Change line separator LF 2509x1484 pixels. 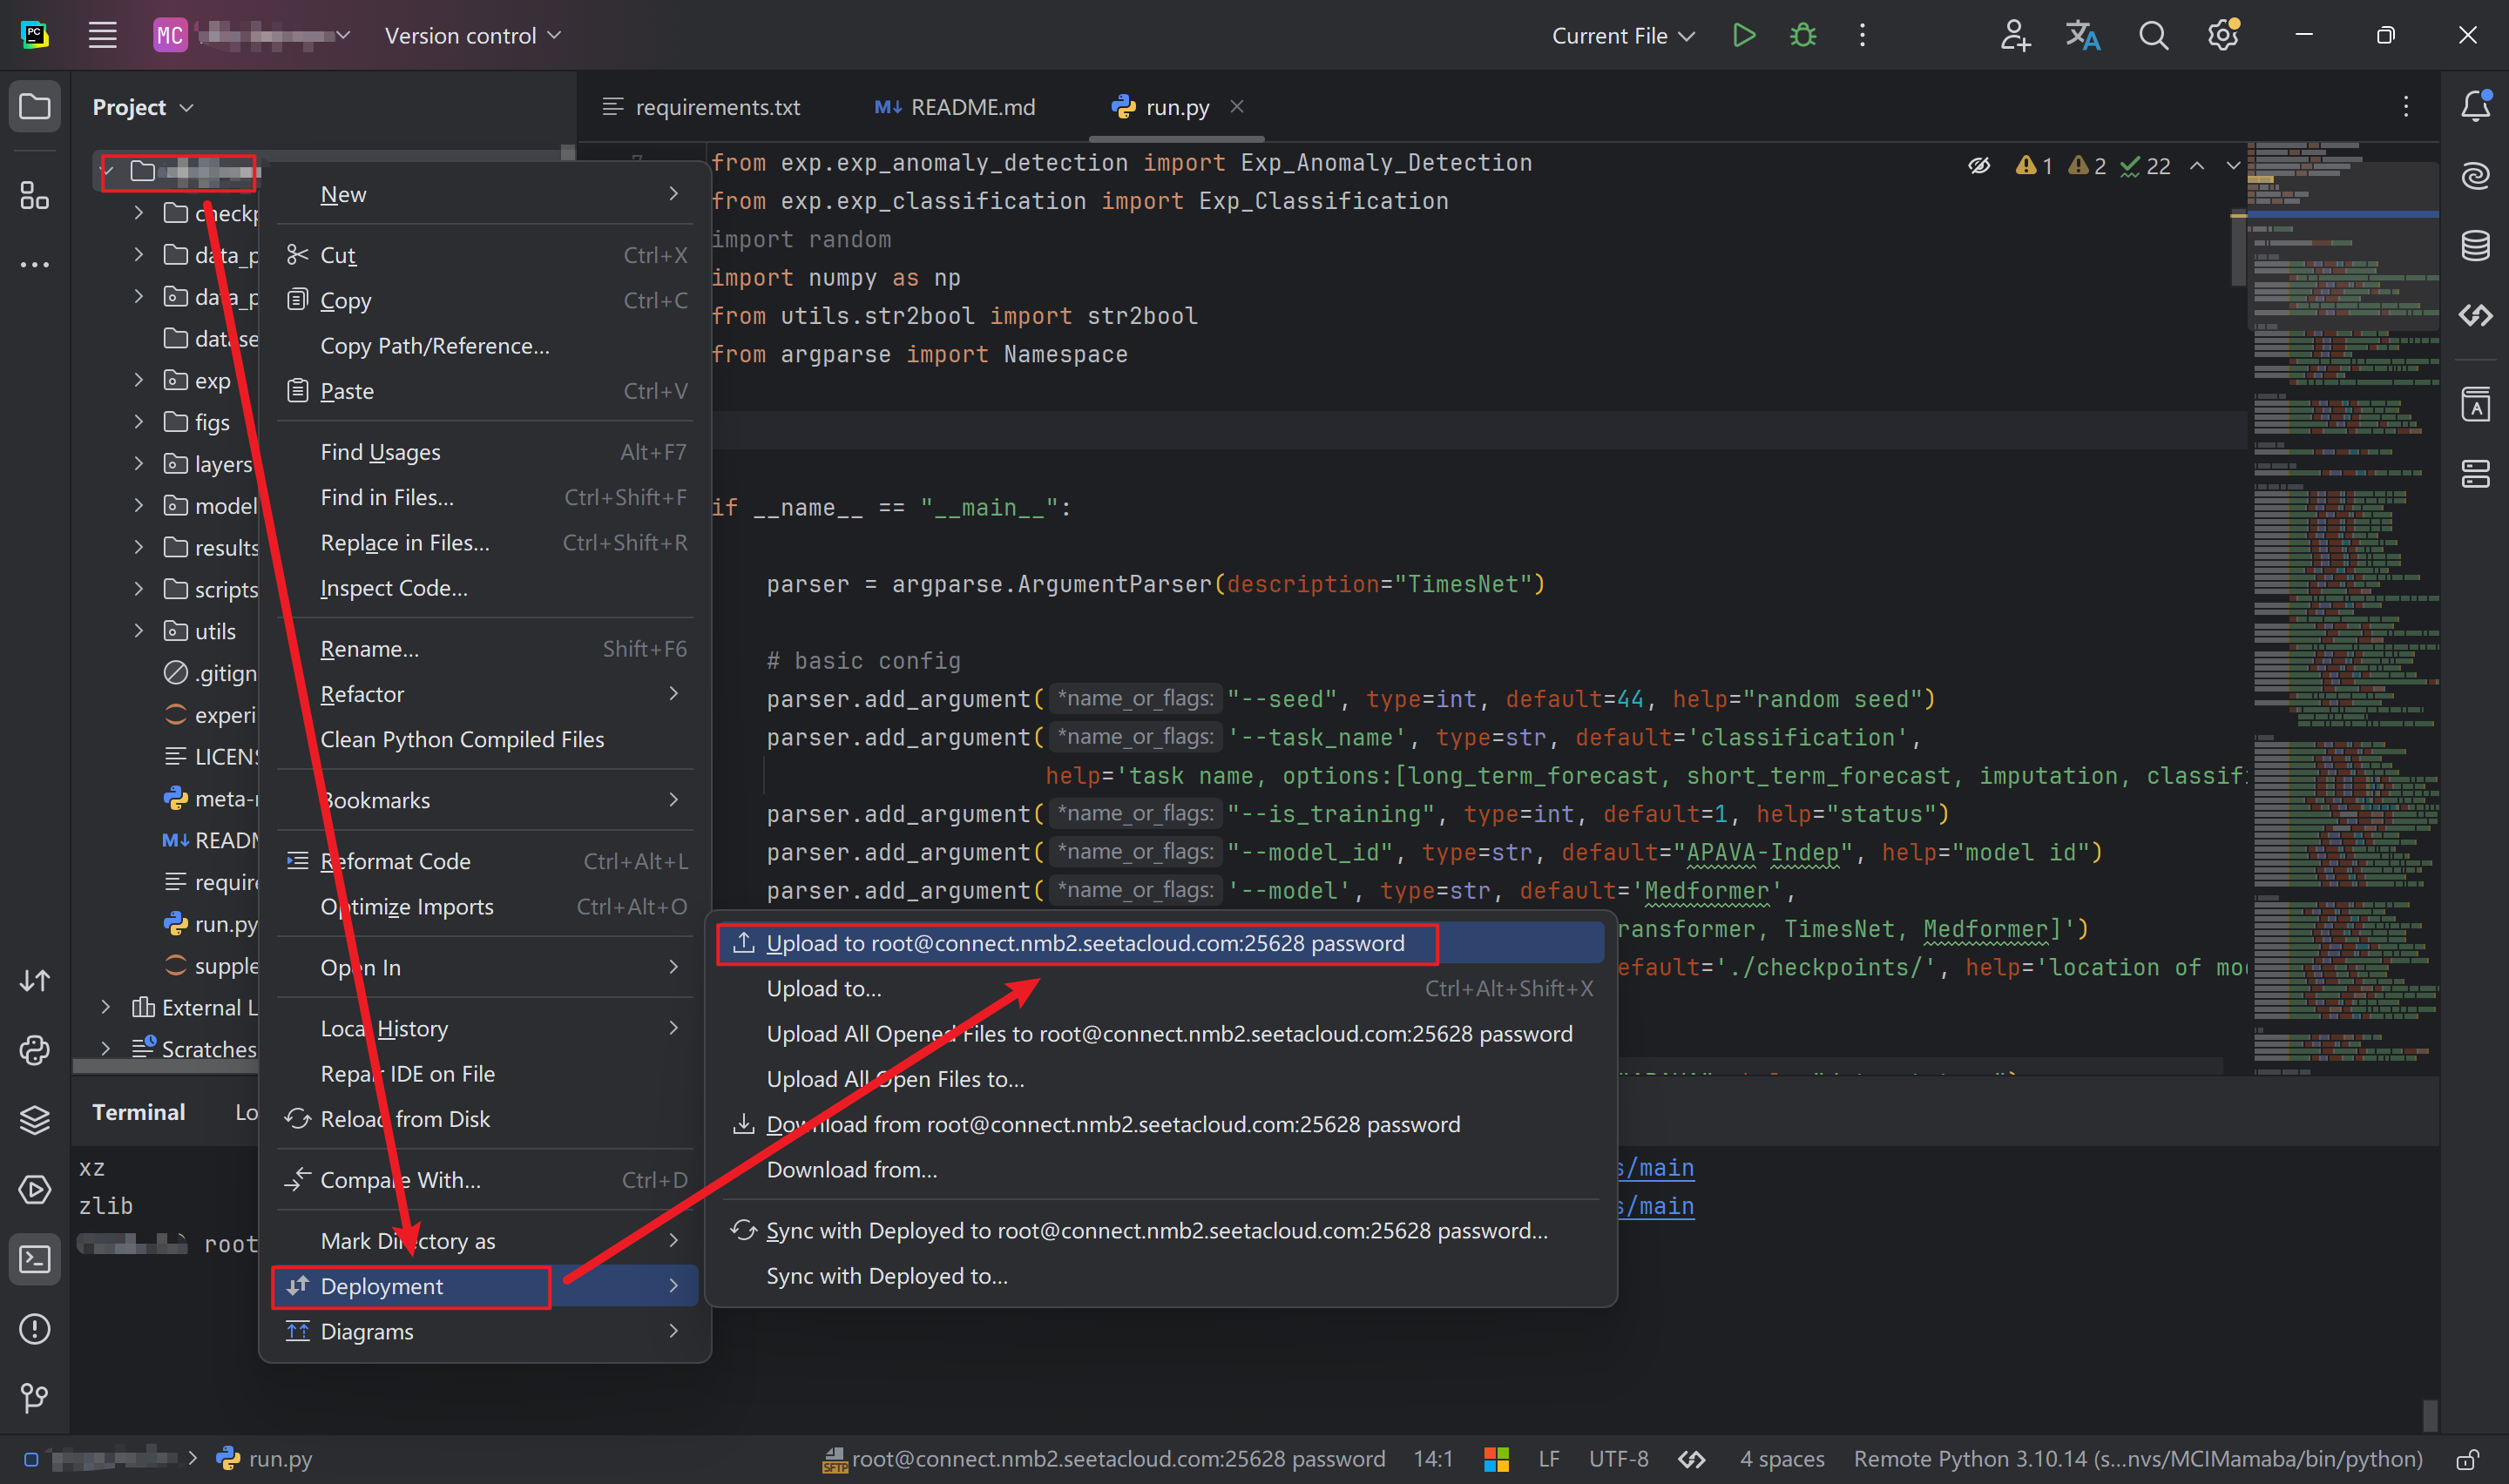coord(1549,1459)
